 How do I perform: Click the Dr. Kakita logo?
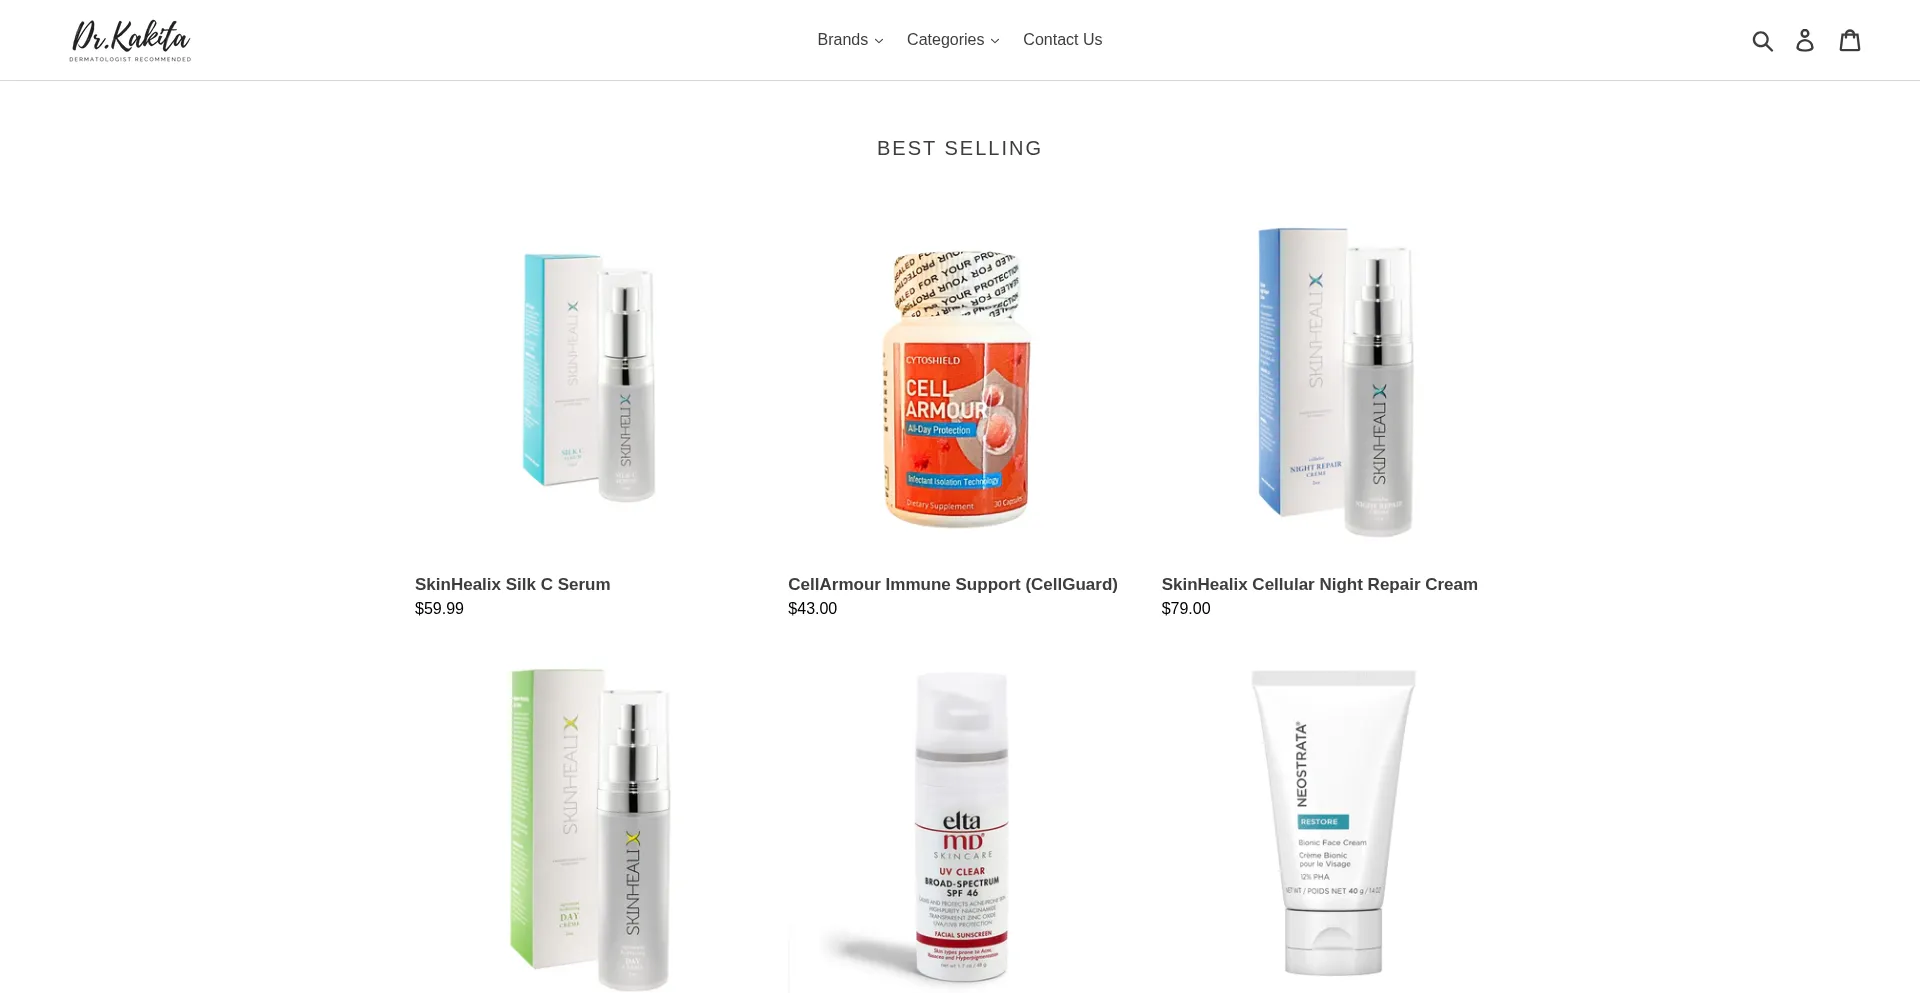coord(130,40)
